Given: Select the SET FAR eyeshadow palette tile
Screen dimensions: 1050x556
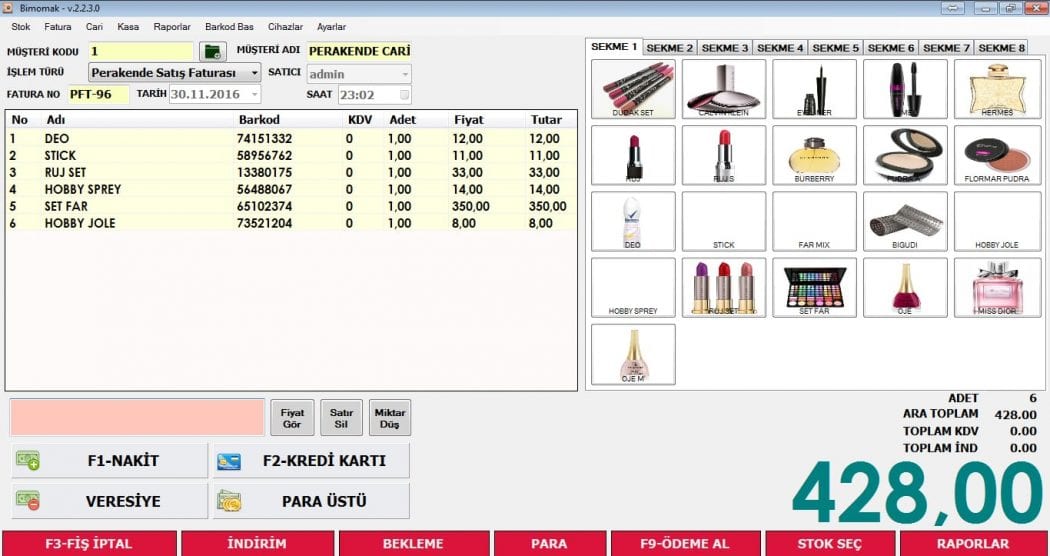Looking at the screenshot, I should [814, 288].
